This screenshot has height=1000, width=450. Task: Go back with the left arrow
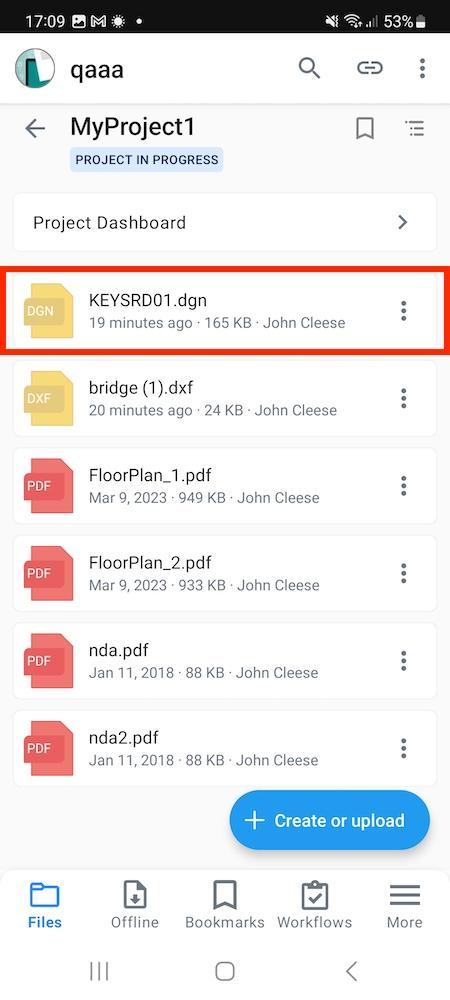pyautogui.click(x=35, y=129)
